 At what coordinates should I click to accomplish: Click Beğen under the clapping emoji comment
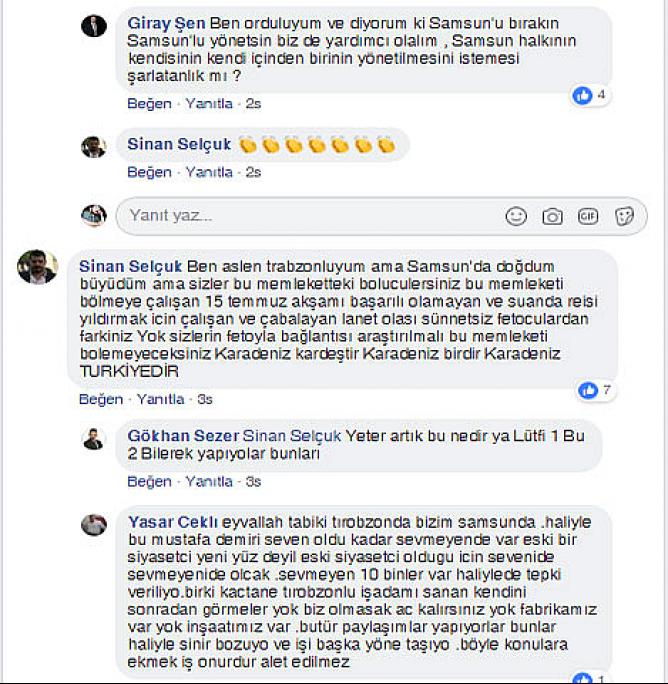point(149,172)
